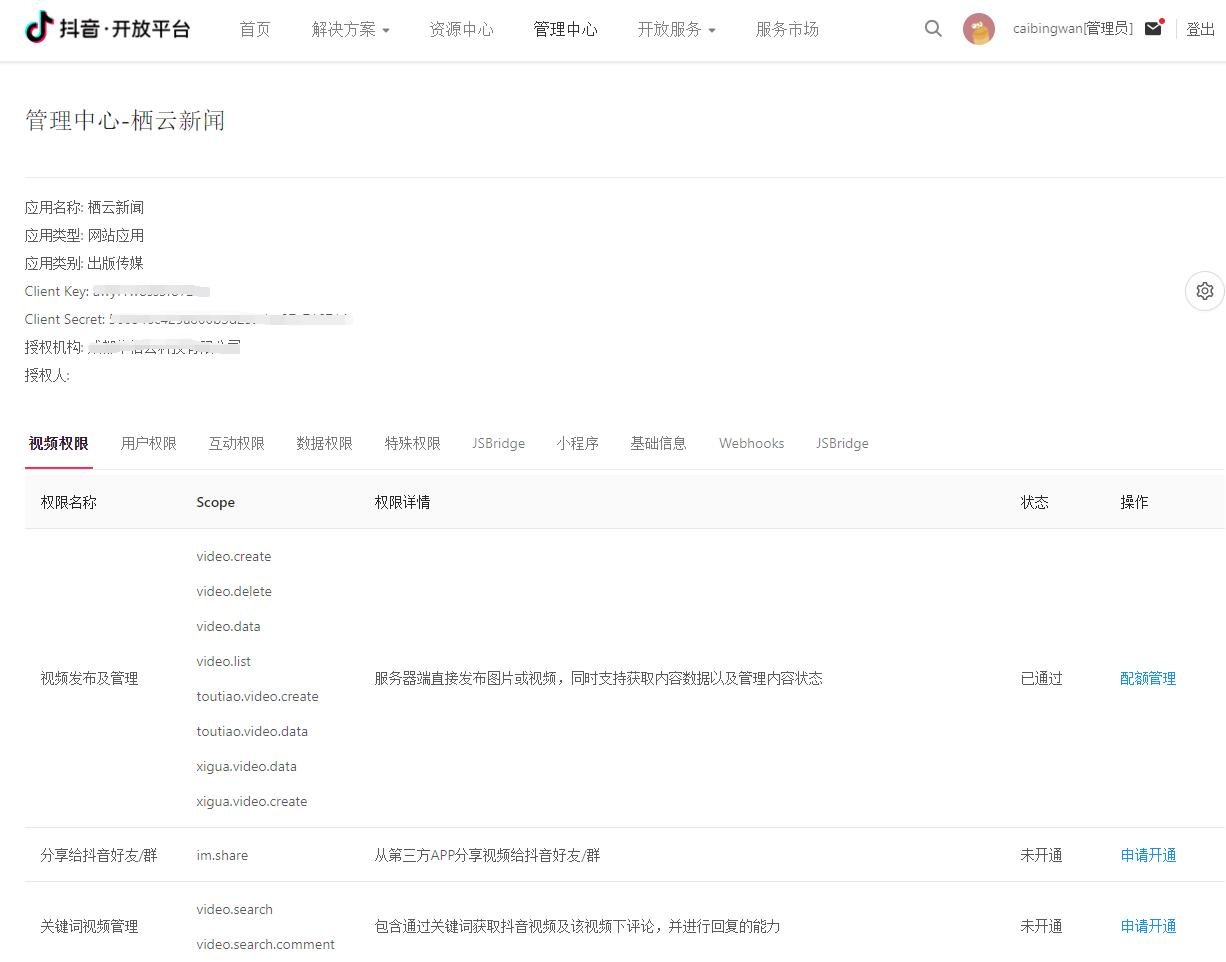Image resolution: width=1226 pixels, height=962 pixels.
Task: Expand the 解决方案 dropdown menu
Action: click(350, 30)
